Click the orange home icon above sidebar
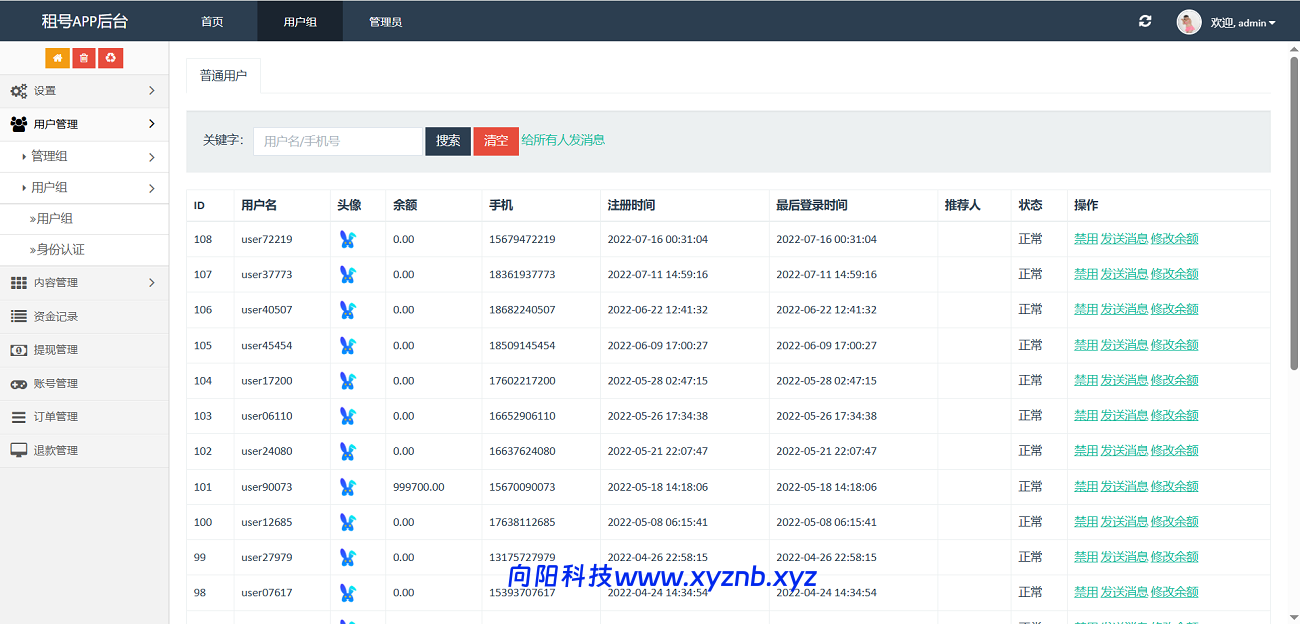Viewport: 1300px width, 624px height. [57, 58]
